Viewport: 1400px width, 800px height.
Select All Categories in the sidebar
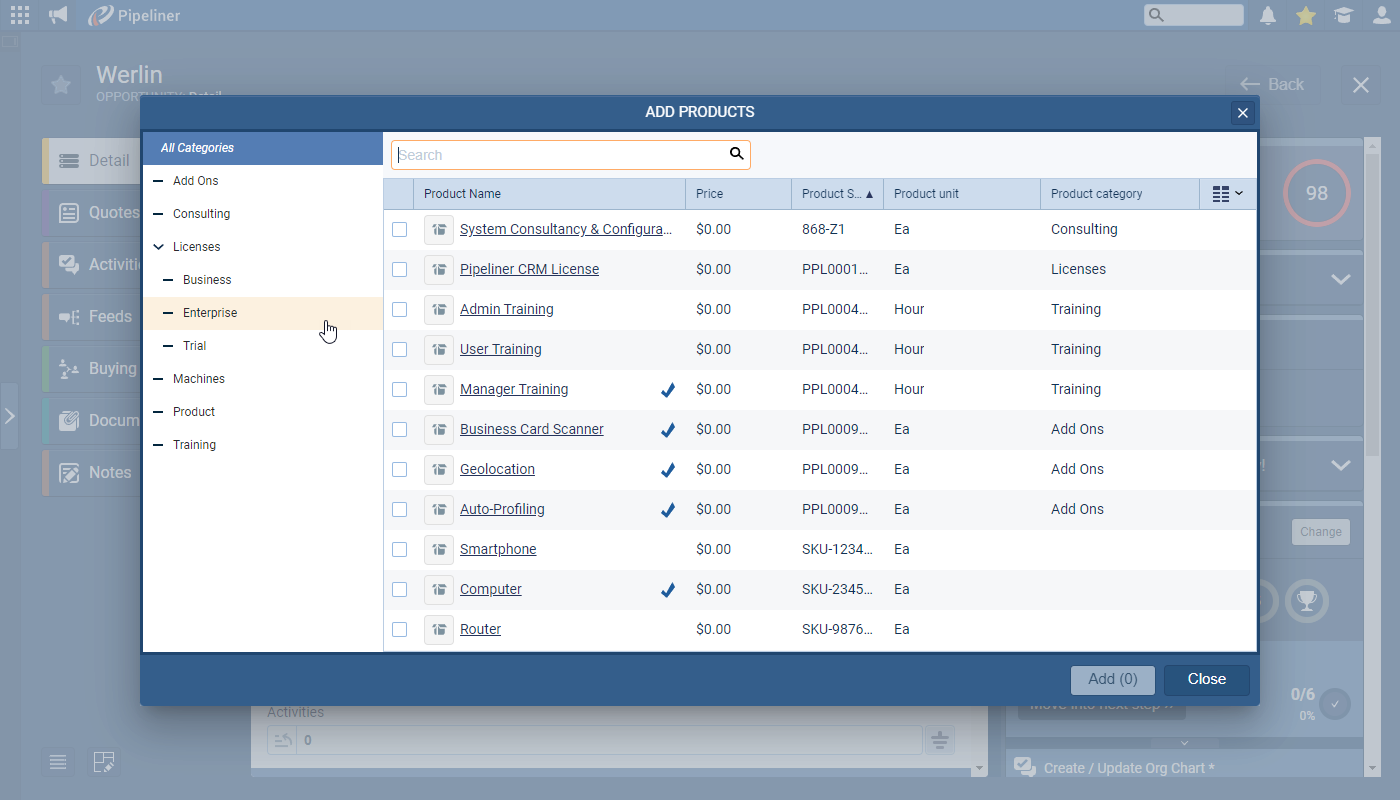(197, 148)
